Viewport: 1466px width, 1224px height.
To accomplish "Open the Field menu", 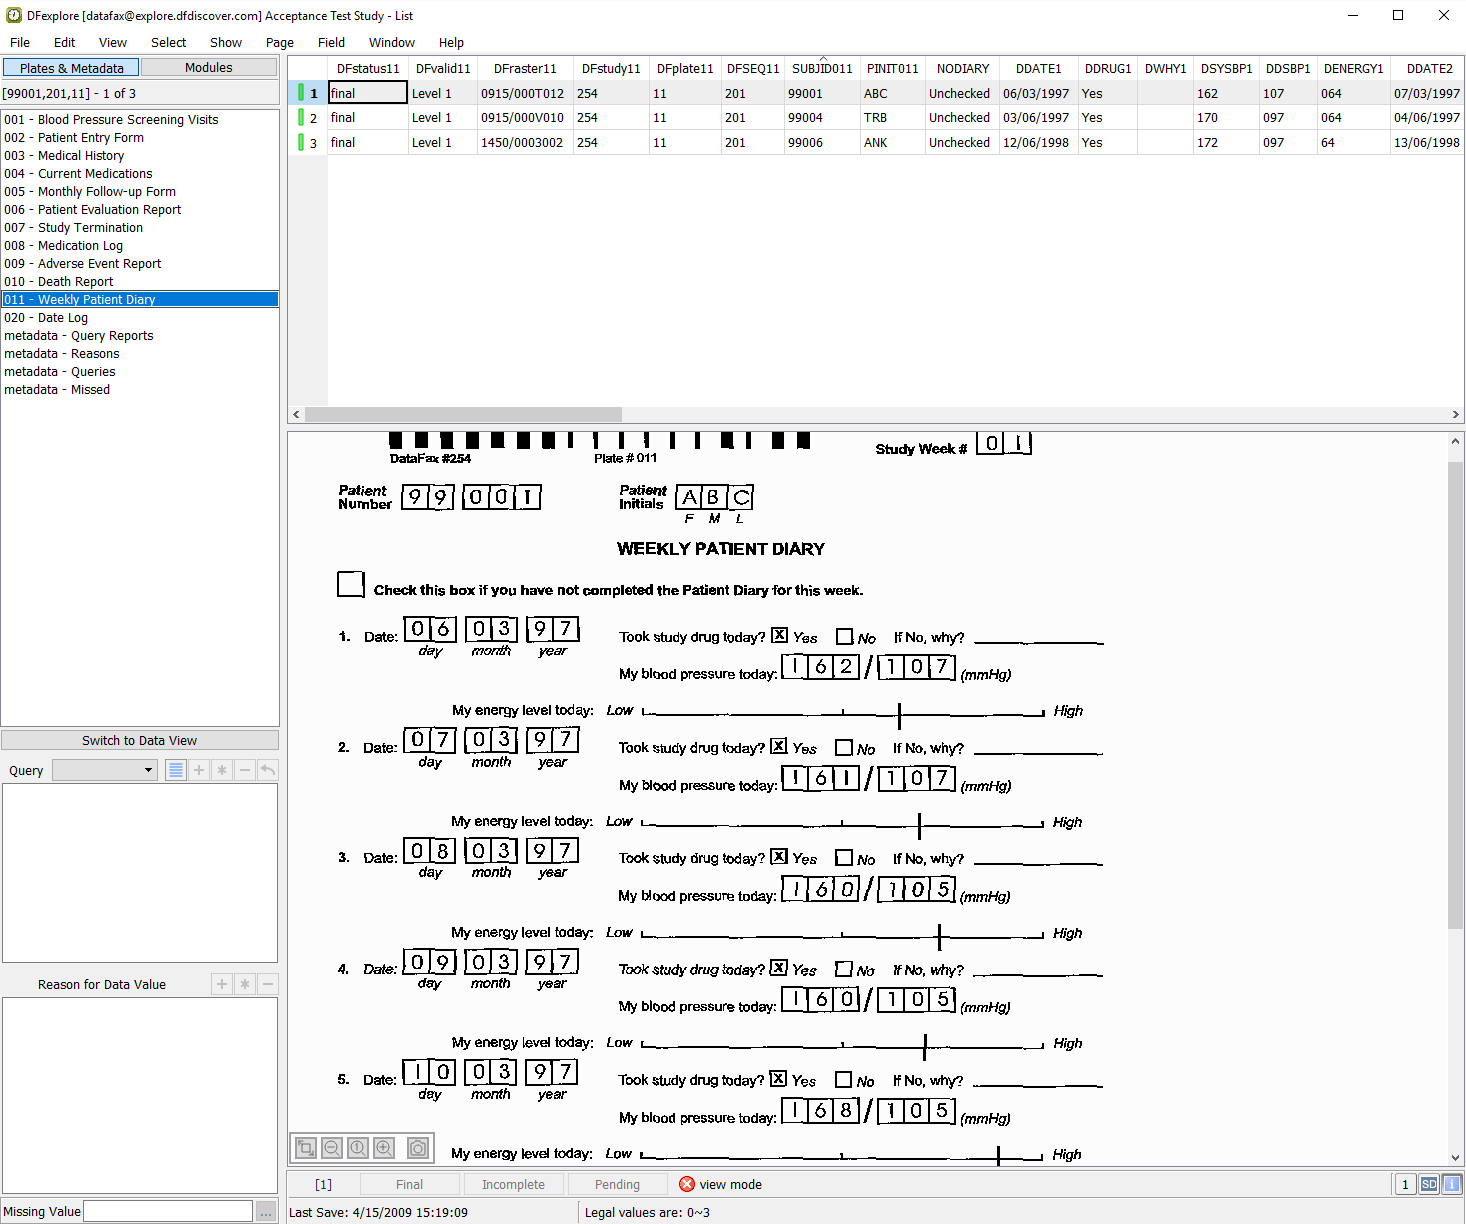I will (331, 43).
